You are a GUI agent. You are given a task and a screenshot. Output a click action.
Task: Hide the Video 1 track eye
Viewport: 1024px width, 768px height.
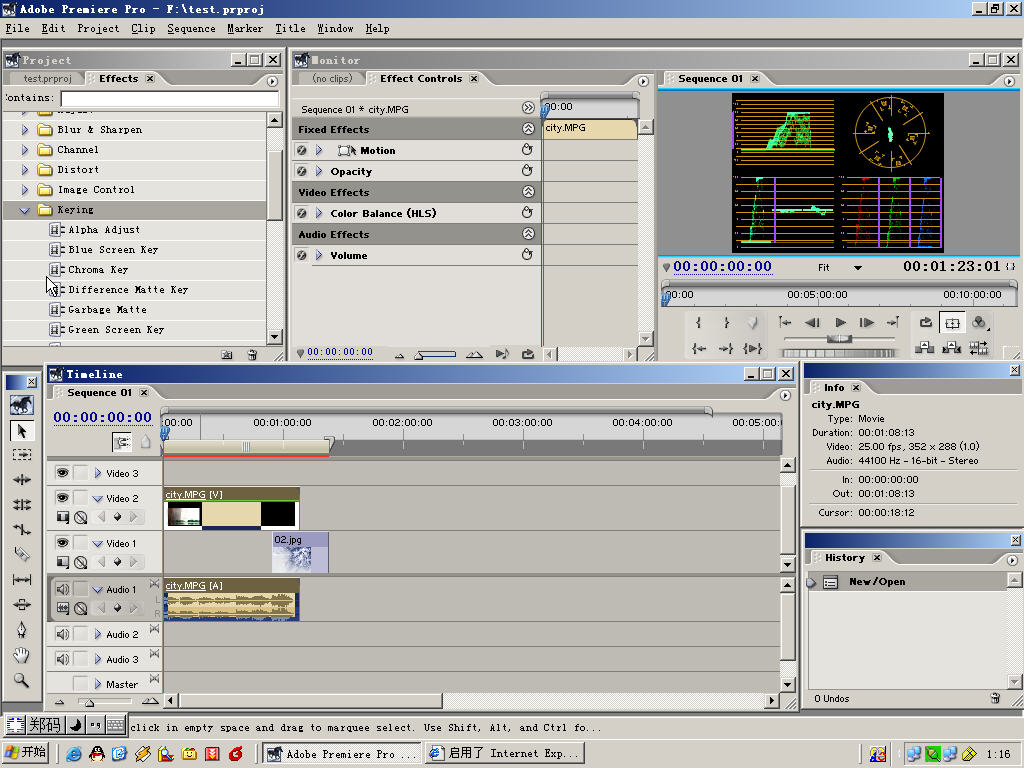(62, 542)
